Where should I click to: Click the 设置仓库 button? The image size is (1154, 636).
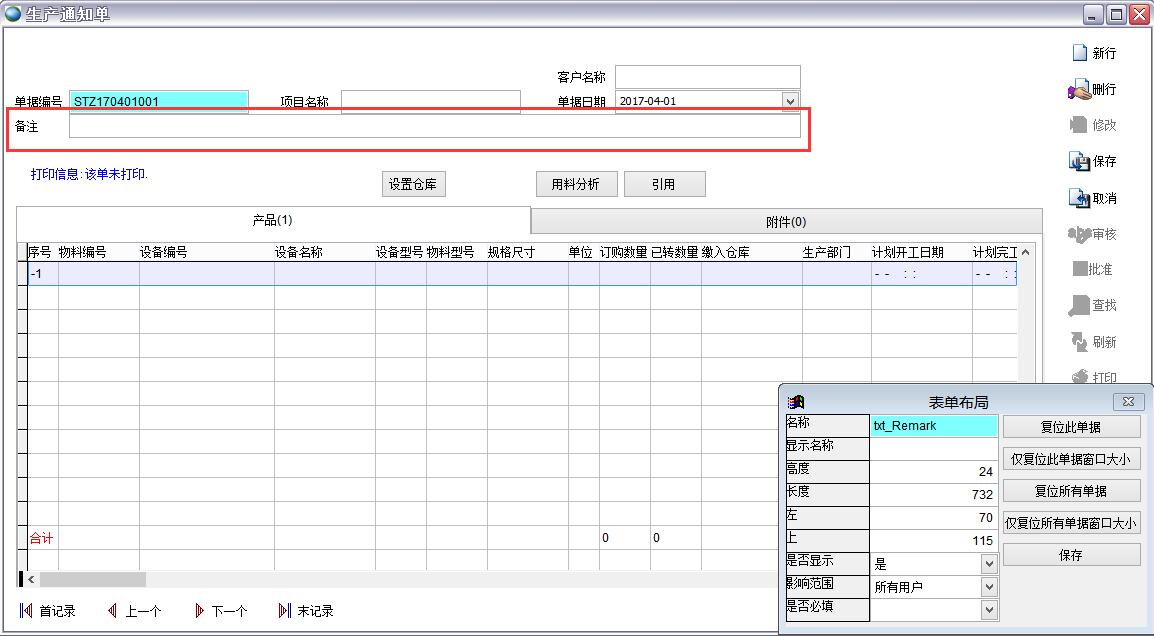click(x=413, y=184)
